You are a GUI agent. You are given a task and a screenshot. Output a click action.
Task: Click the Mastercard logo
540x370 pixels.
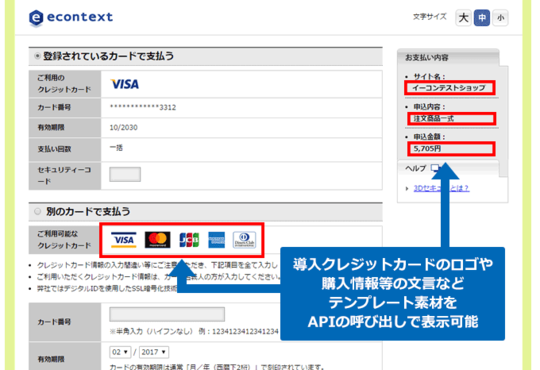tap(157, 240)
